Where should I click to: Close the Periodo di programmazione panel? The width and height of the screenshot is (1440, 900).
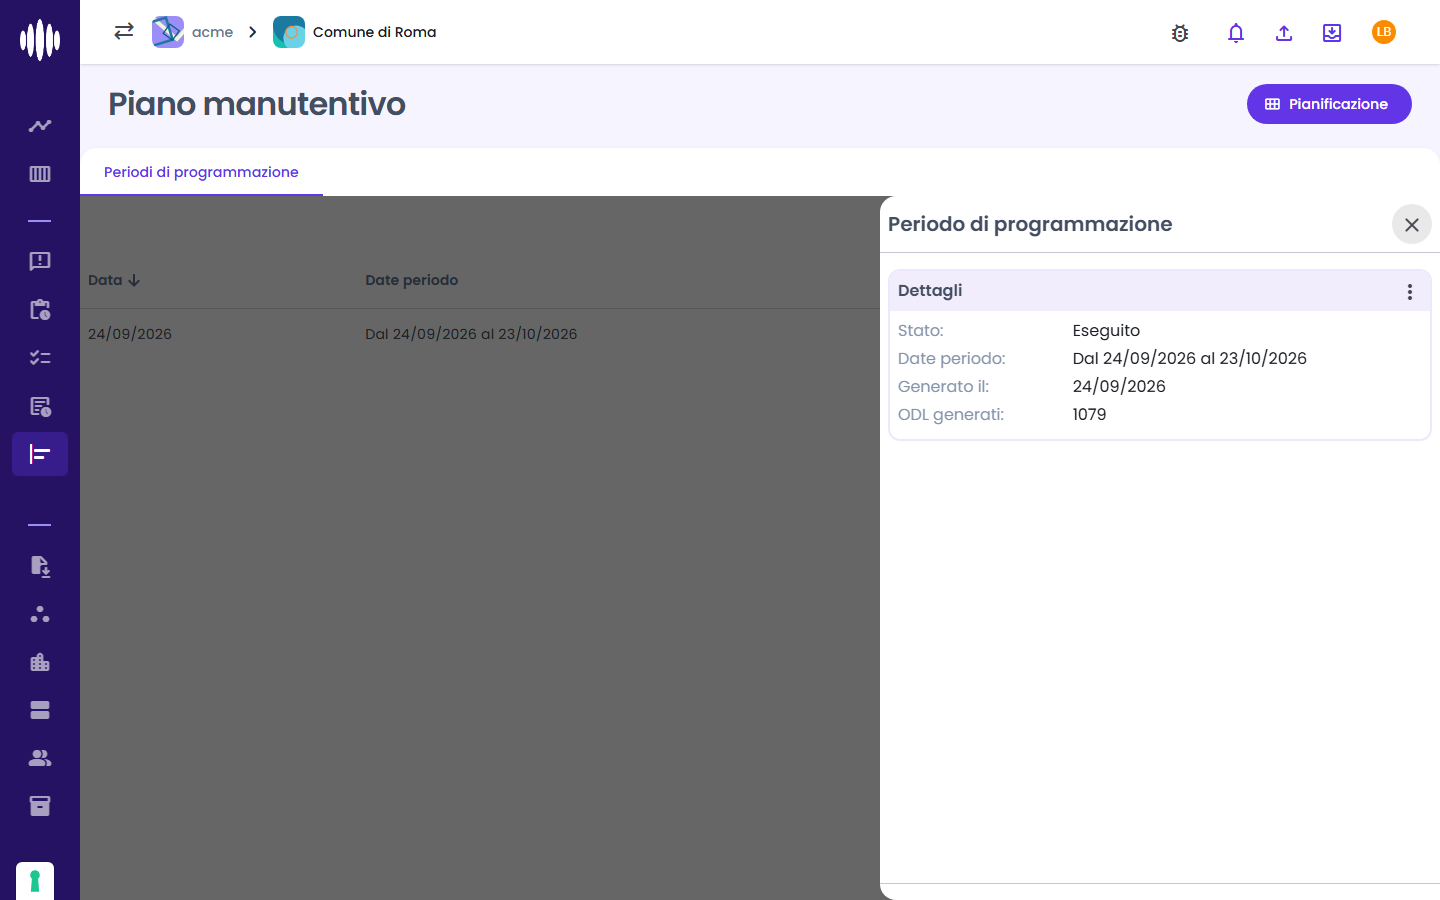1412,225
